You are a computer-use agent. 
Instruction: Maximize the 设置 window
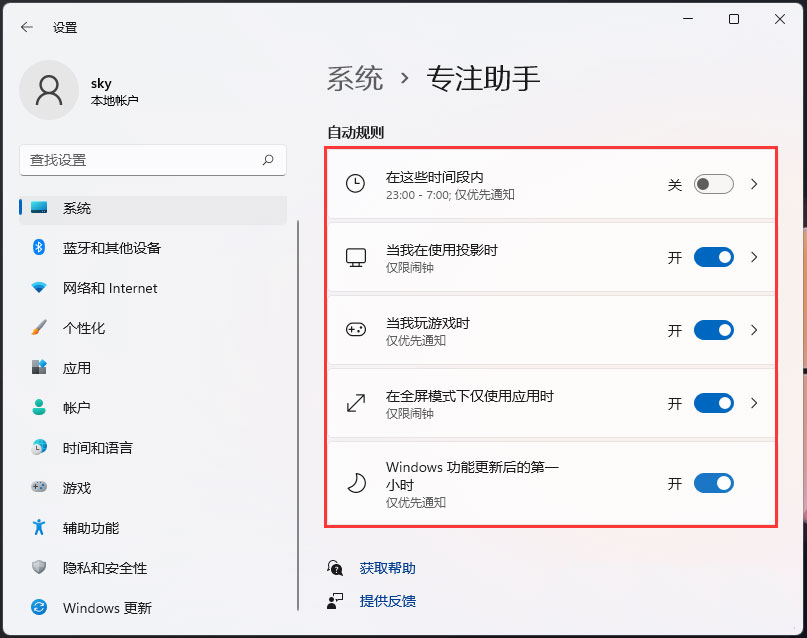coord(734,19)
